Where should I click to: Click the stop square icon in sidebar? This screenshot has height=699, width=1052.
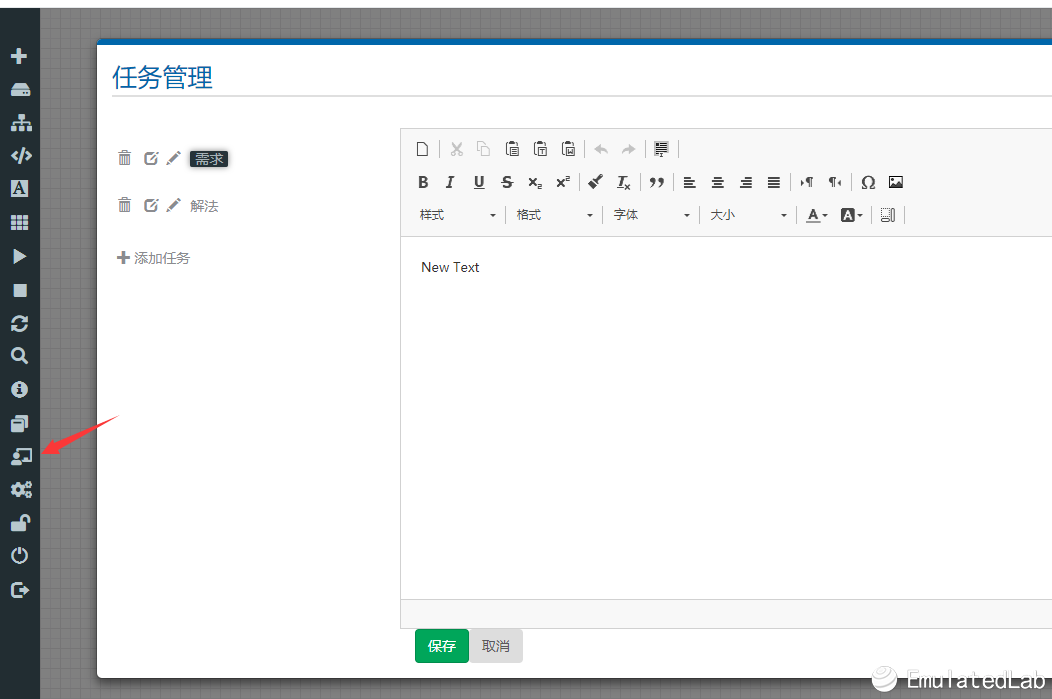coord(20,290)
